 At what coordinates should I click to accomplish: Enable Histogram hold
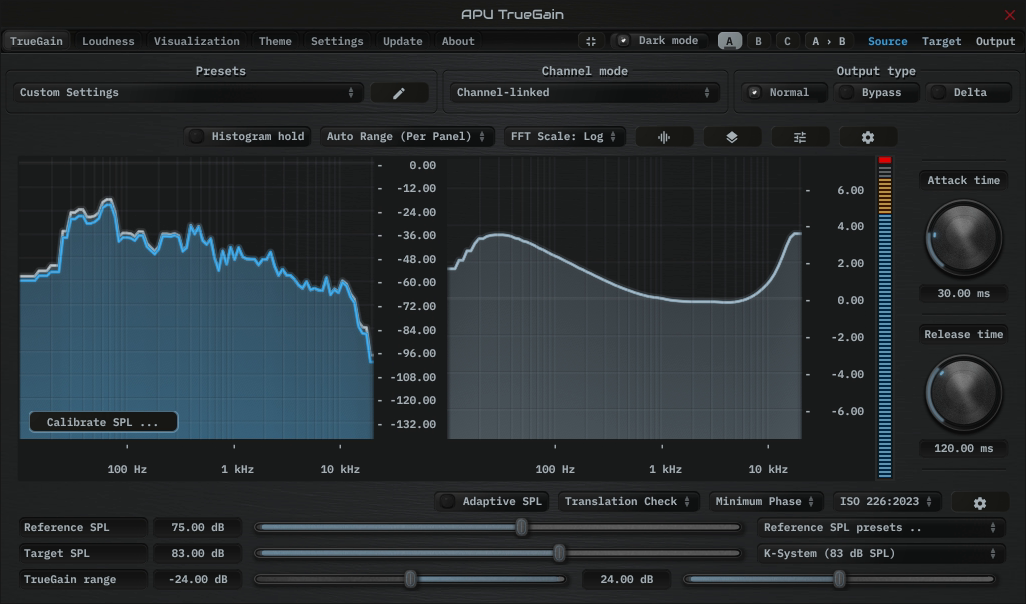pos(248,136)
